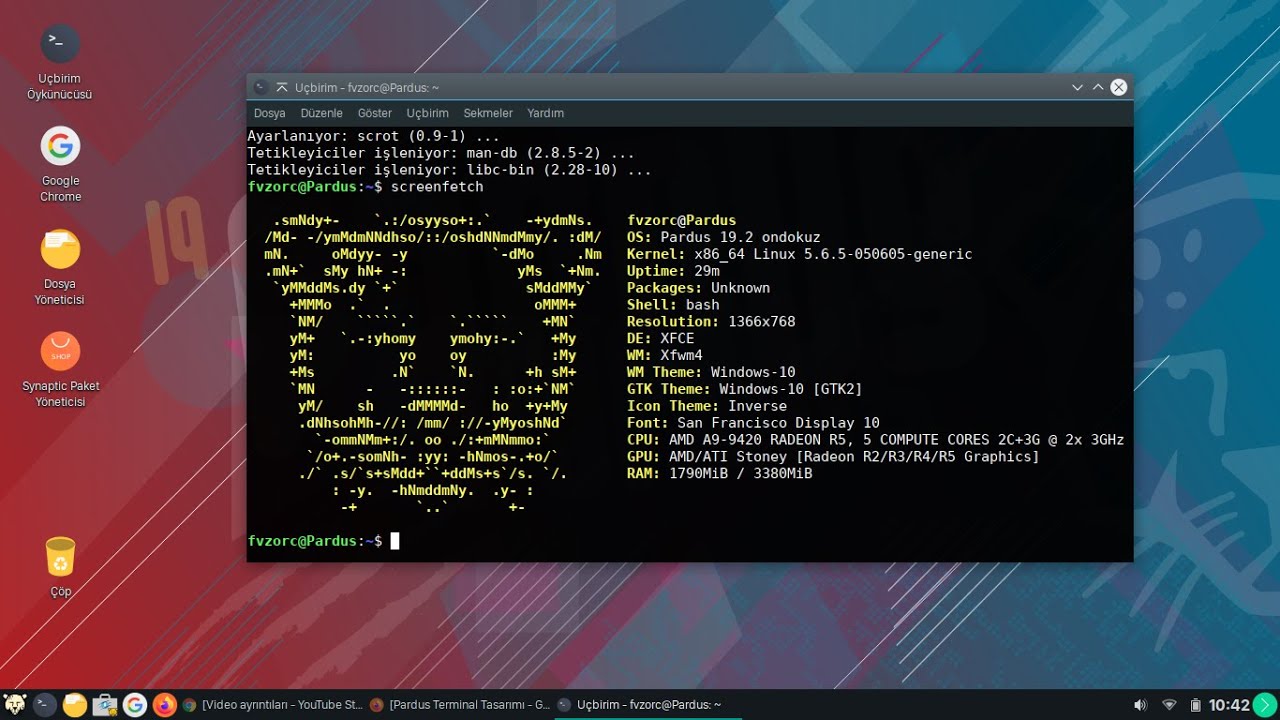
Task: Switch to Pardus Terminal Tasarımı window
Action: (x=460, y=705)
